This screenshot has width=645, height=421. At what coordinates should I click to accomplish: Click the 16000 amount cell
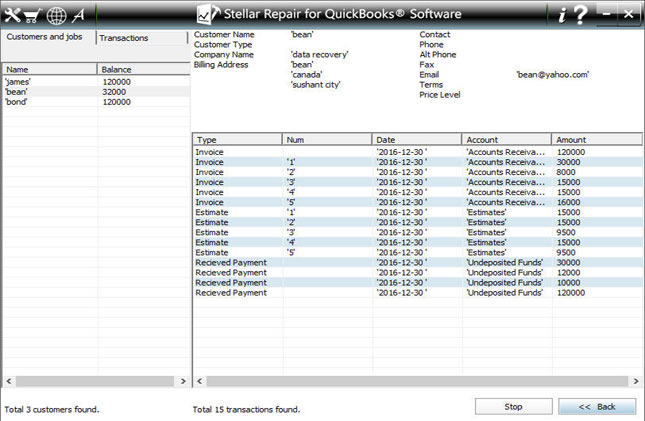click(x=568, y=202)
